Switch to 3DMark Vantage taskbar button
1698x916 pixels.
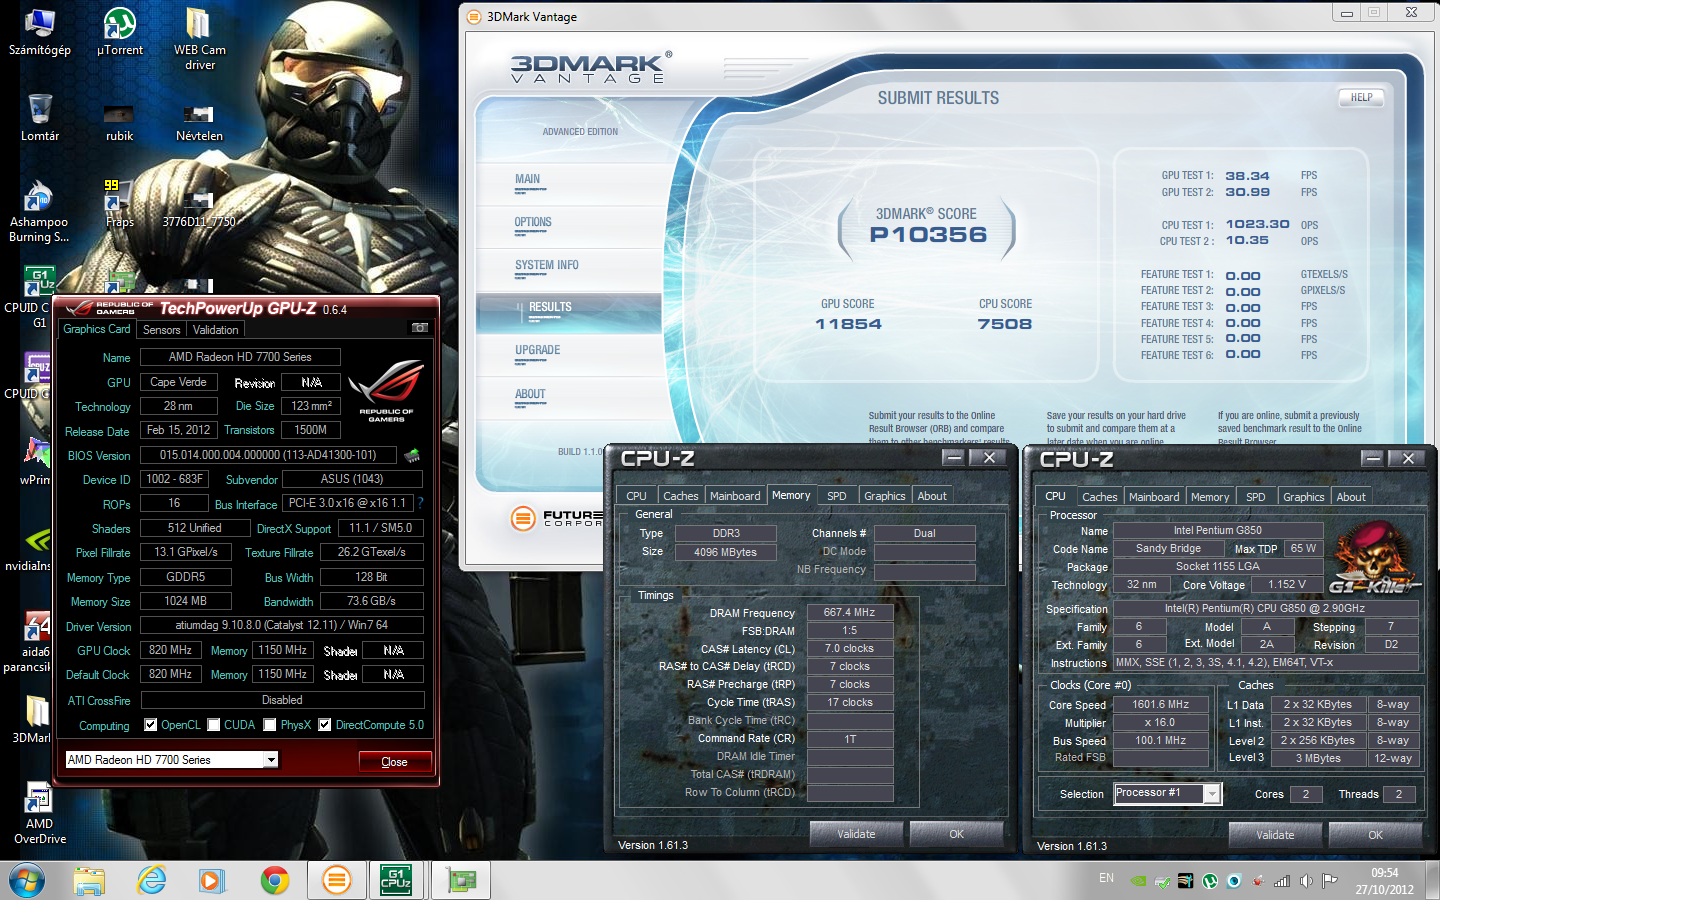337,881
